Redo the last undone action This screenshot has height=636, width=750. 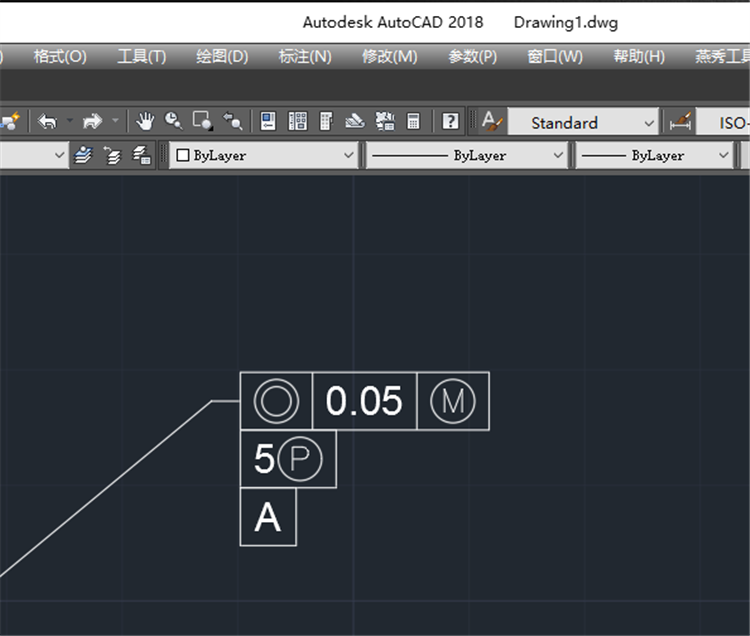(x=92, y=121)
